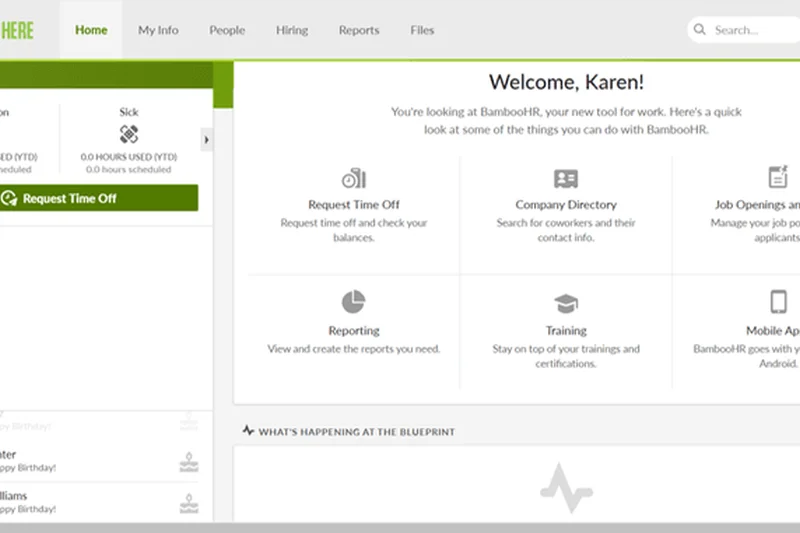This screenshot has width=800, height=533.
Task: Click the Job Openings clipboard icon
Action: coord(778,177)
